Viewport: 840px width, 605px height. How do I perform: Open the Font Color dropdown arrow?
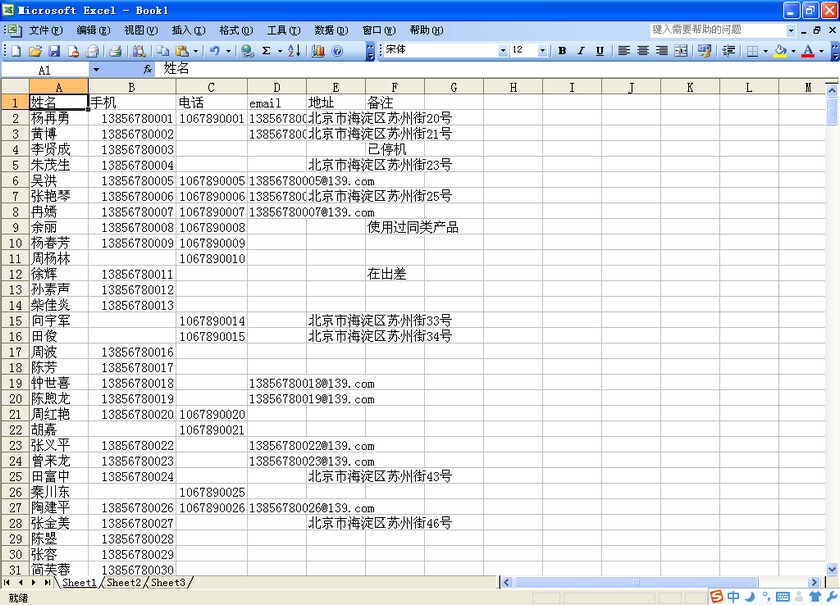[821, 51]
